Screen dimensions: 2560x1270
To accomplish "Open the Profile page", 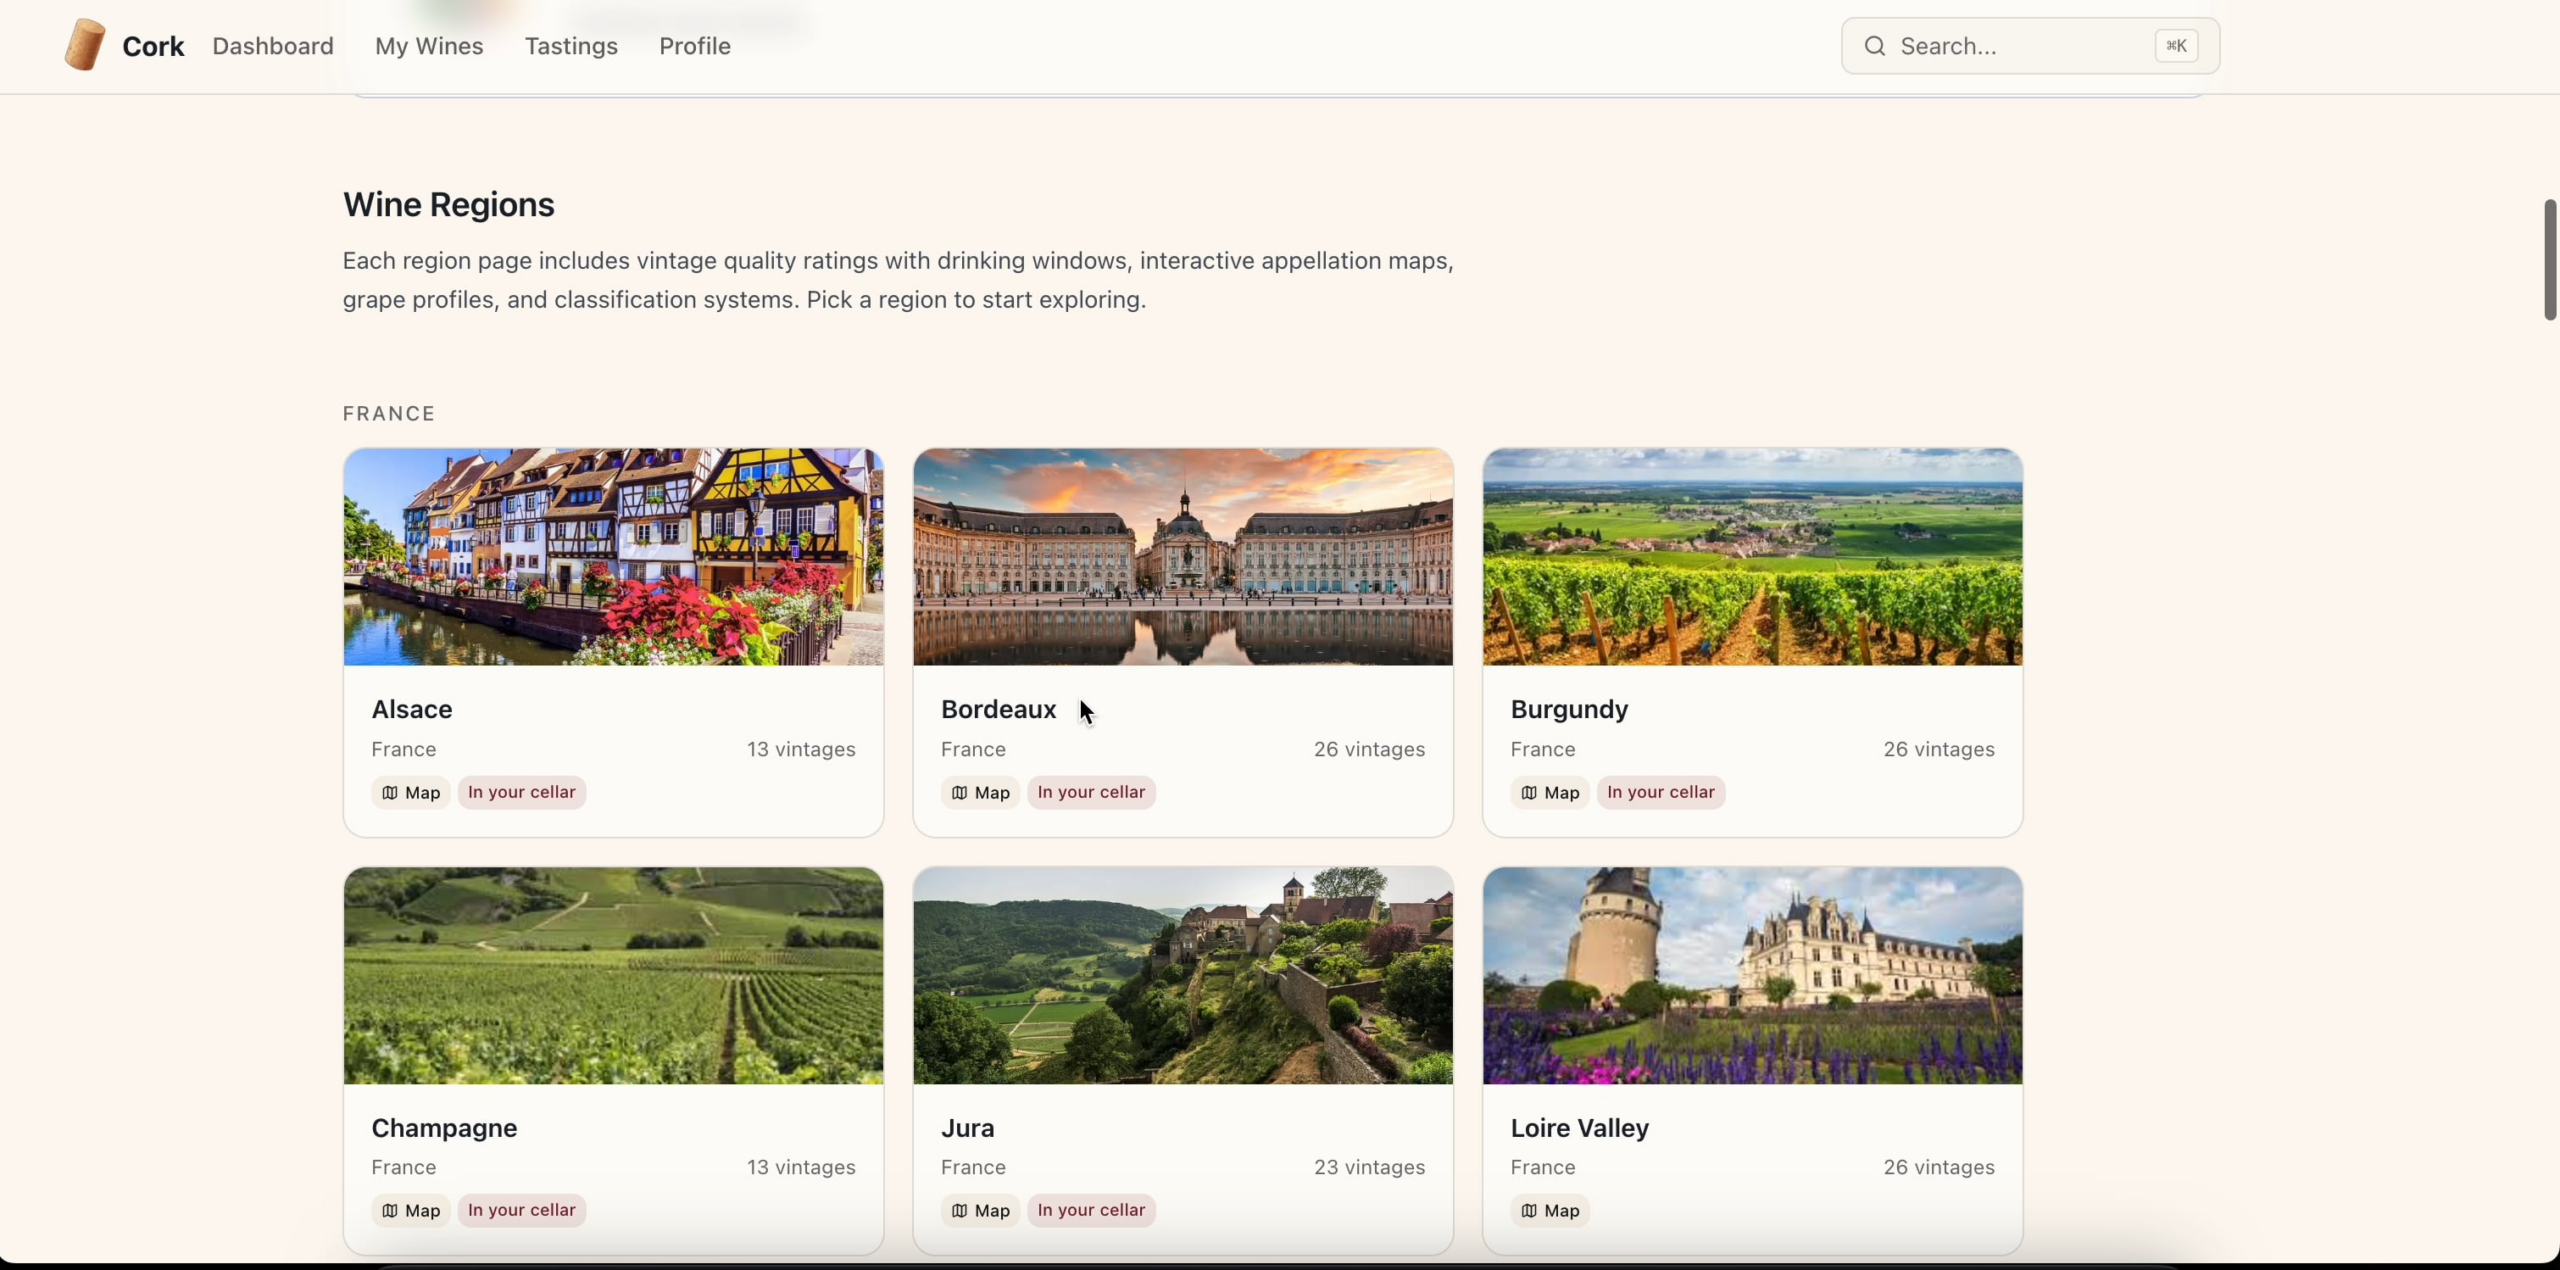I will [x=695, y=46].
